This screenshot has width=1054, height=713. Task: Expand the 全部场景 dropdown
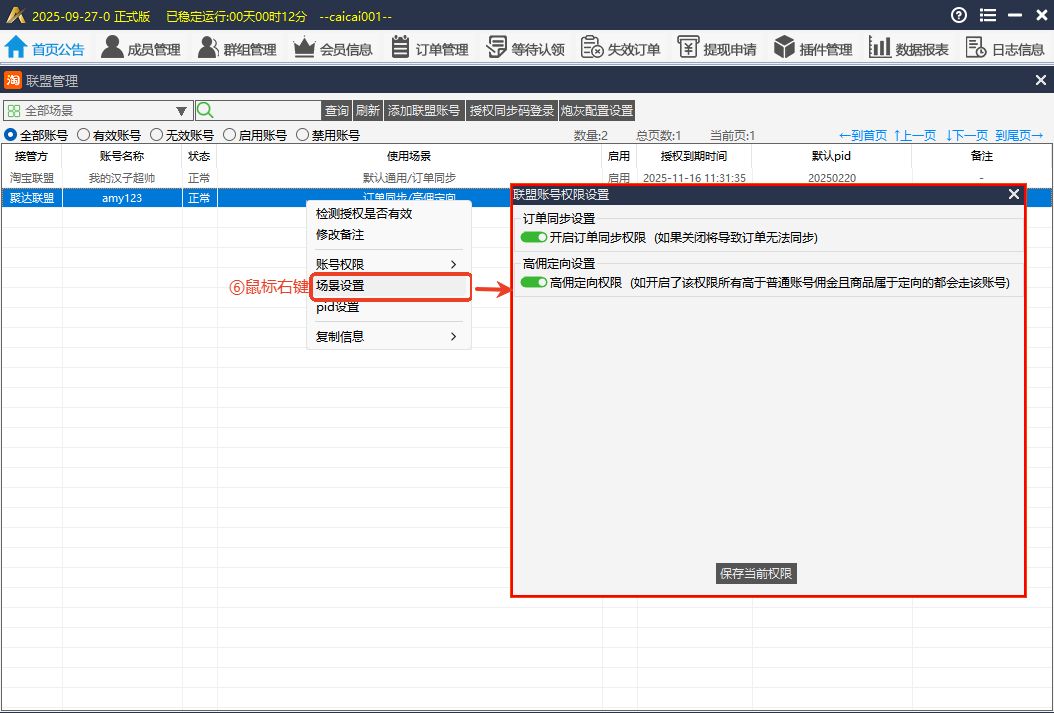point(182,111)
